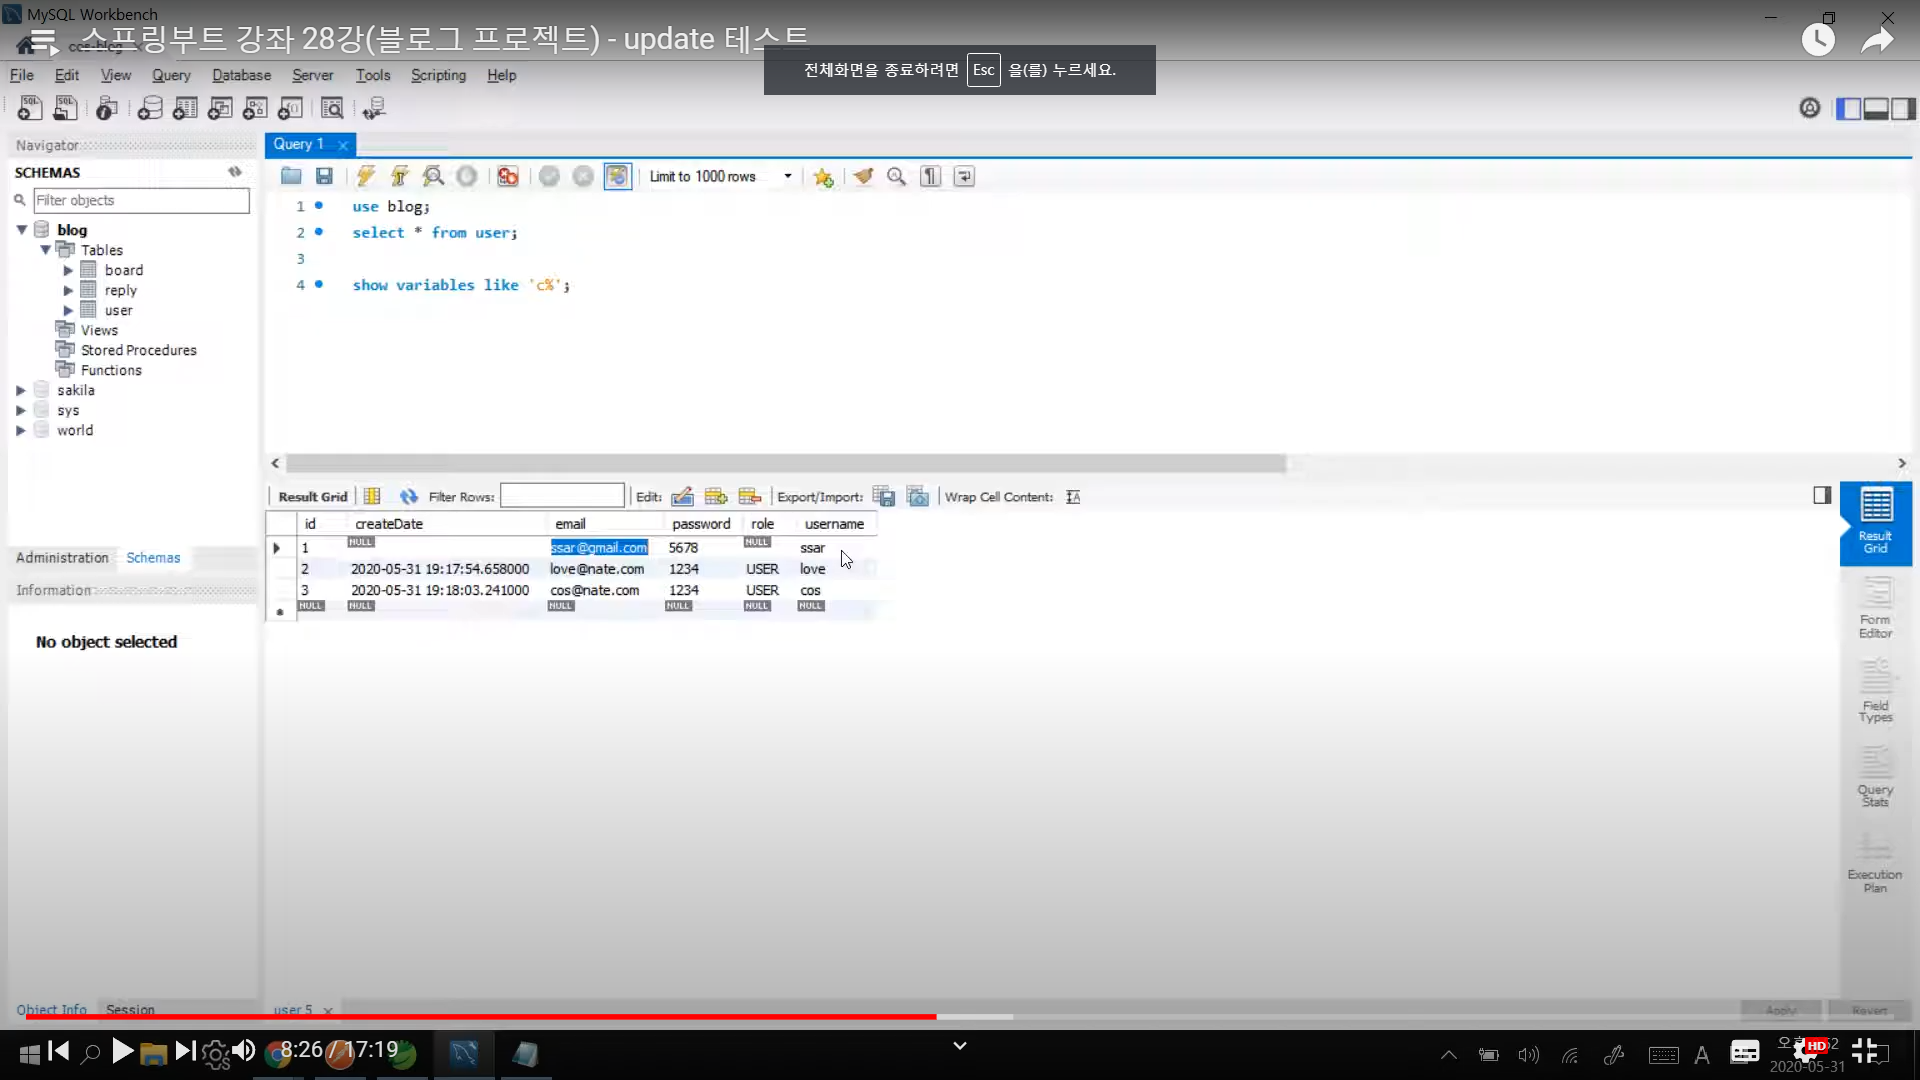Image resolution: width=1920 pixels, height=1080 pixels.
Task: Collapse the blog schema
Action: [x=21, y=230]
